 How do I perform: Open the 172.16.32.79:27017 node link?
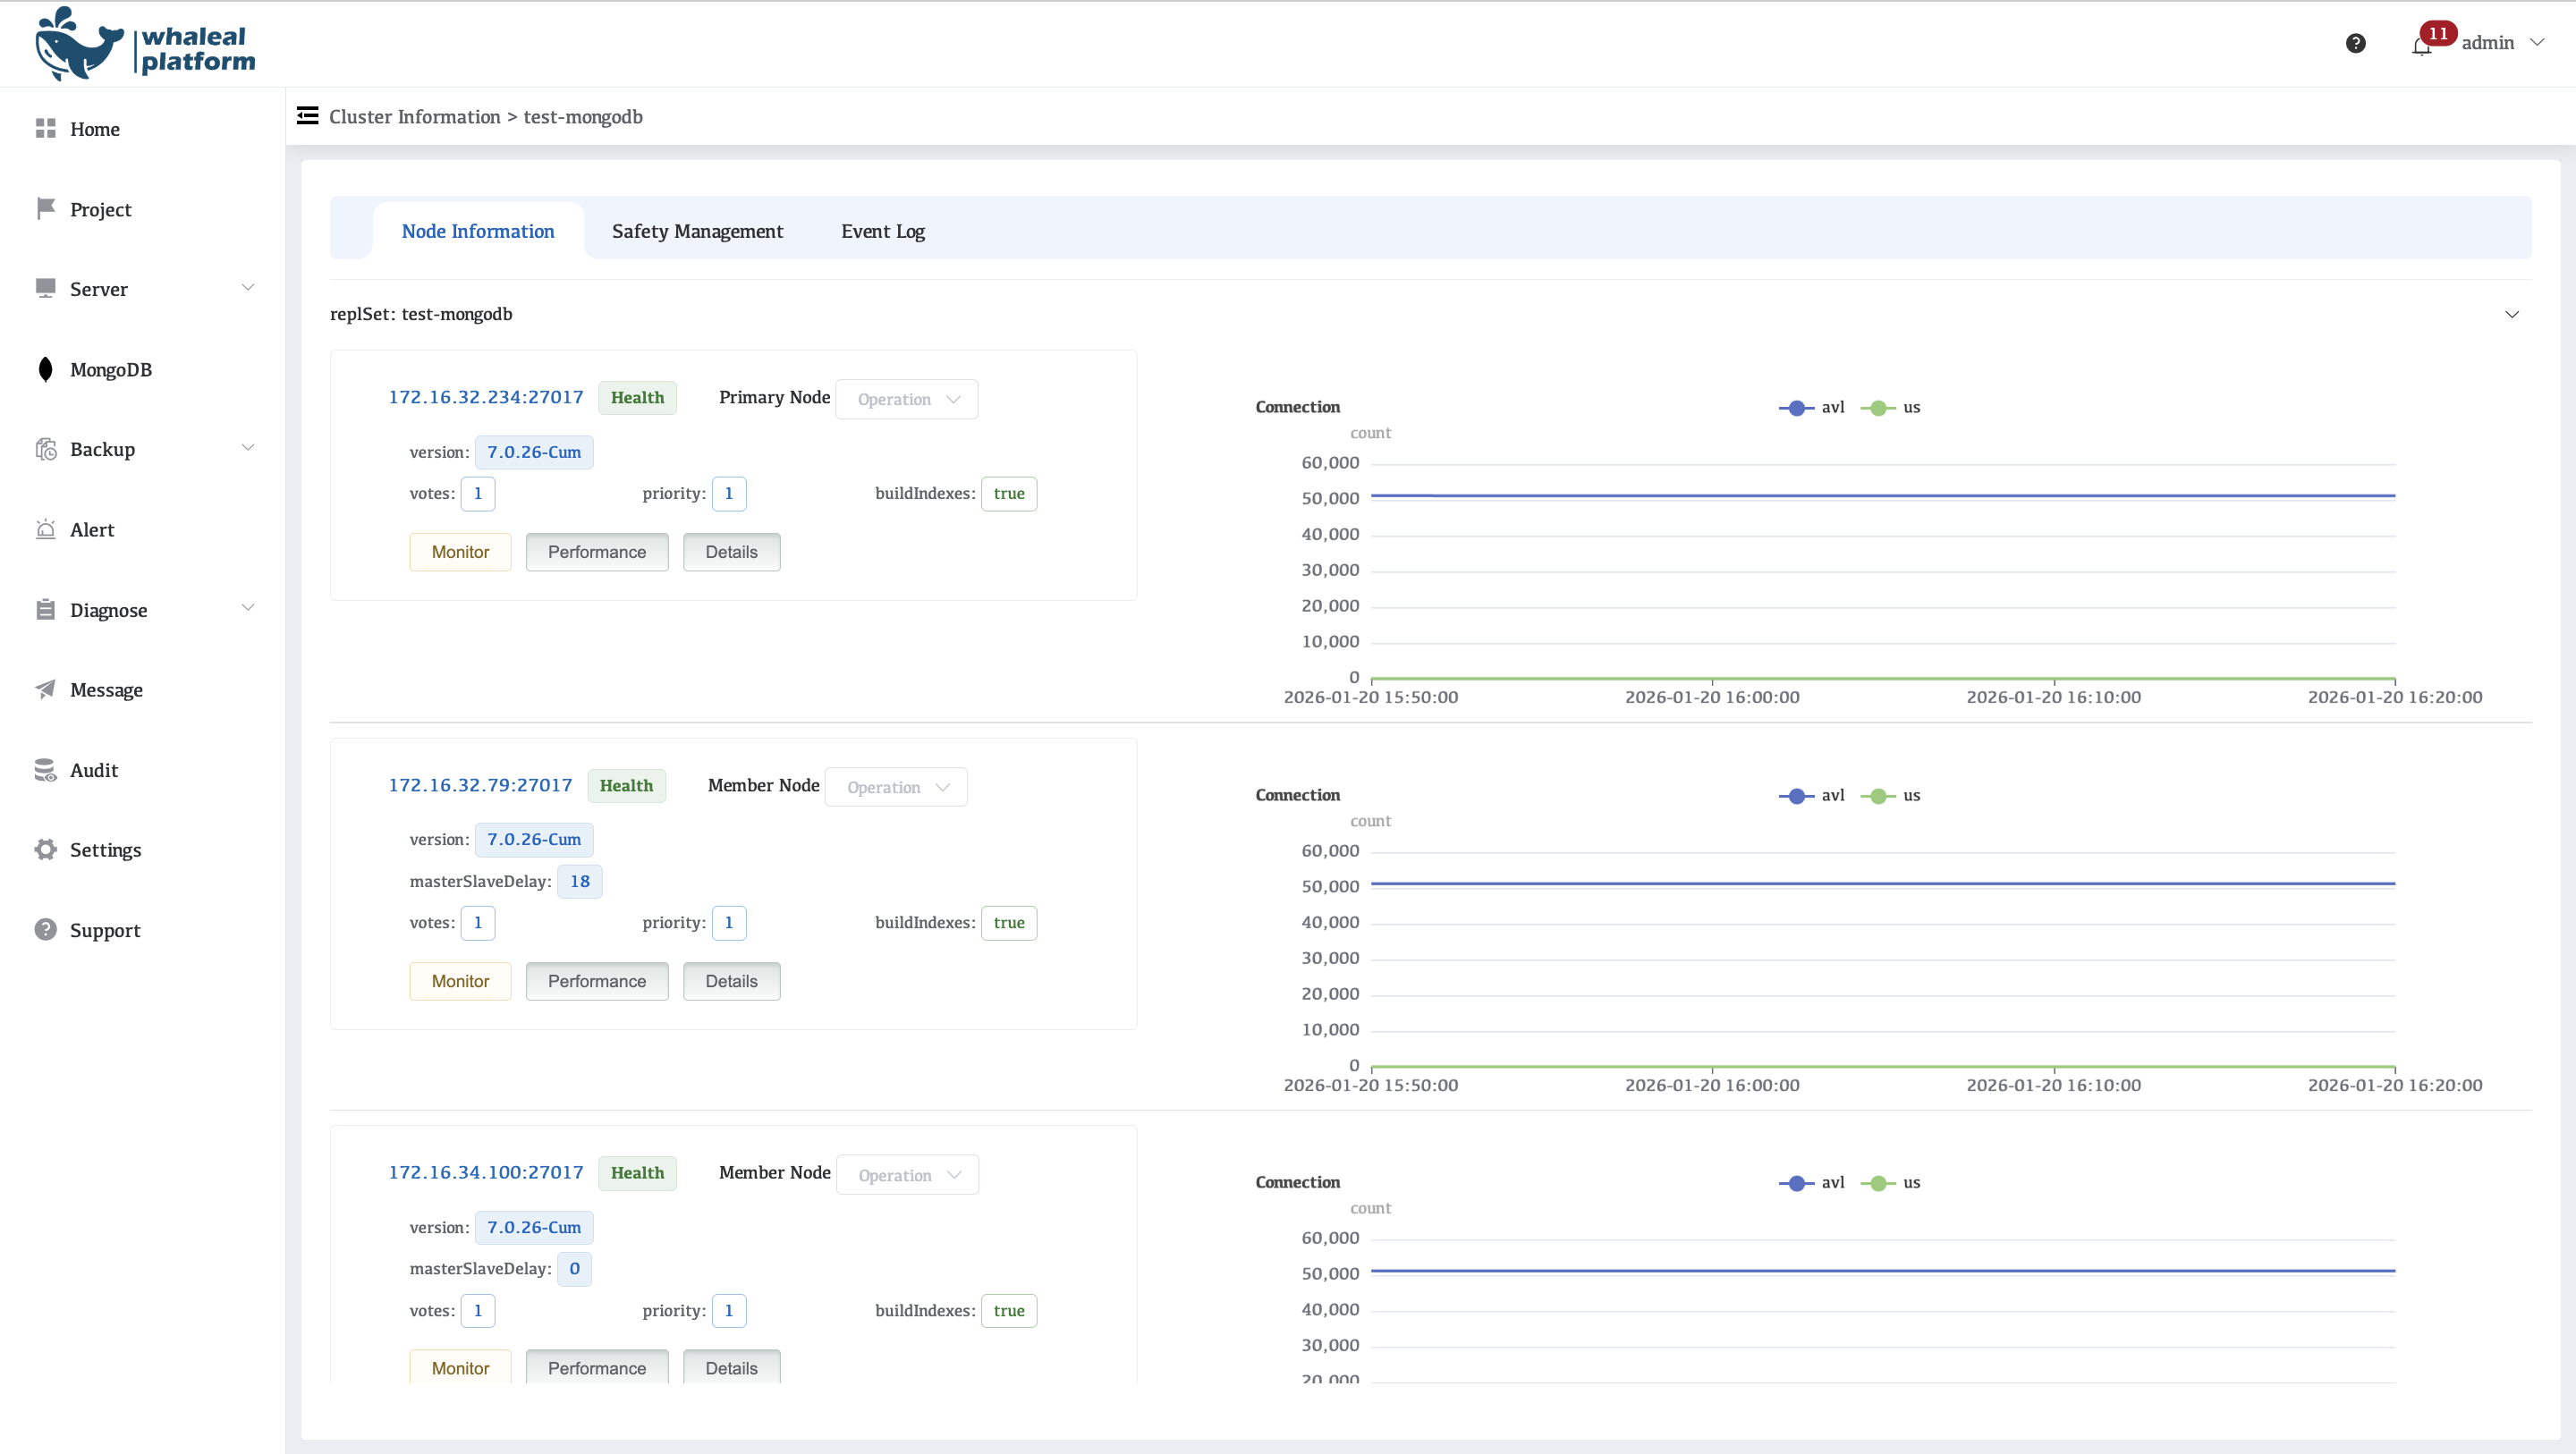[480, 785]
